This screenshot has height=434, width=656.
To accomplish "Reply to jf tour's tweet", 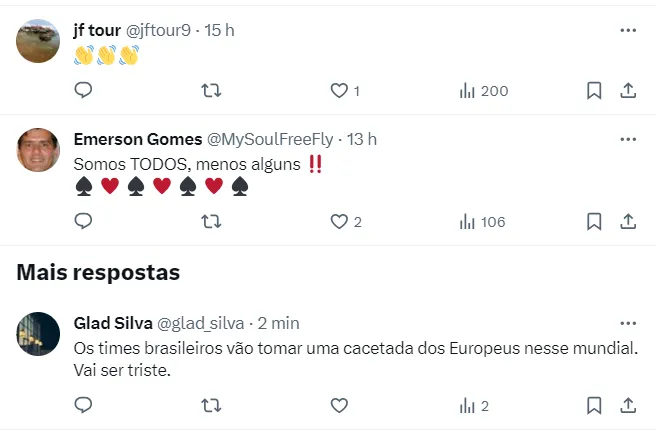I will point(84,91).
